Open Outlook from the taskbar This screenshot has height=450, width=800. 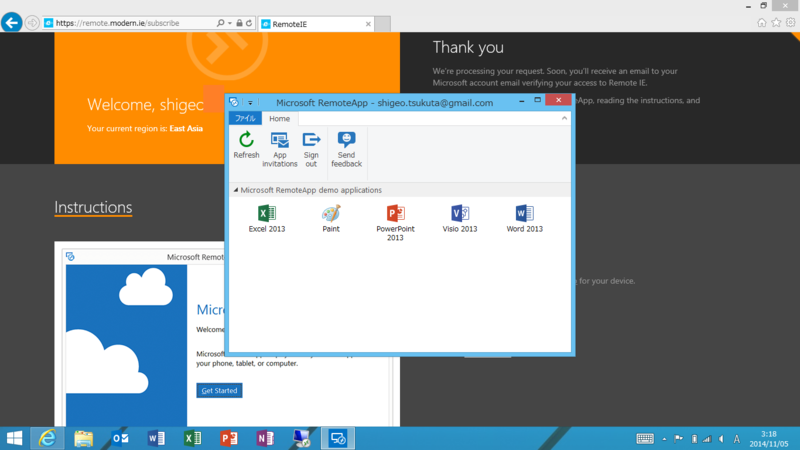(x=120, y=438)
